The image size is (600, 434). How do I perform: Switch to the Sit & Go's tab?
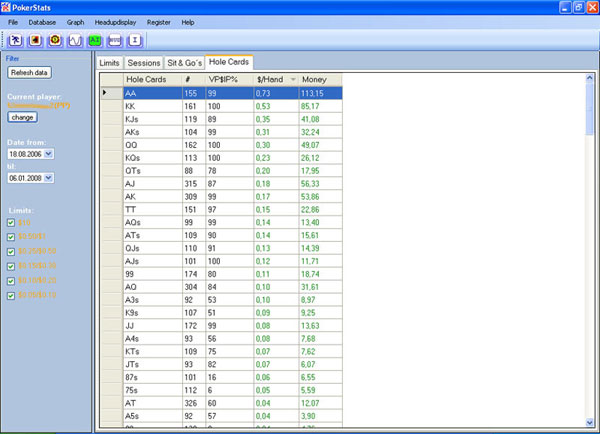tap(184, 63)
